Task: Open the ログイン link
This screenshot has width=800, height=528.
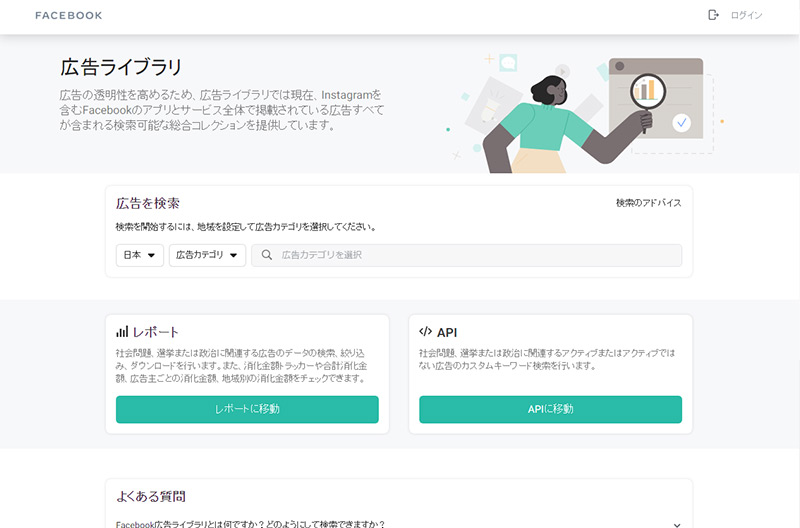Action: pos(746,15)
